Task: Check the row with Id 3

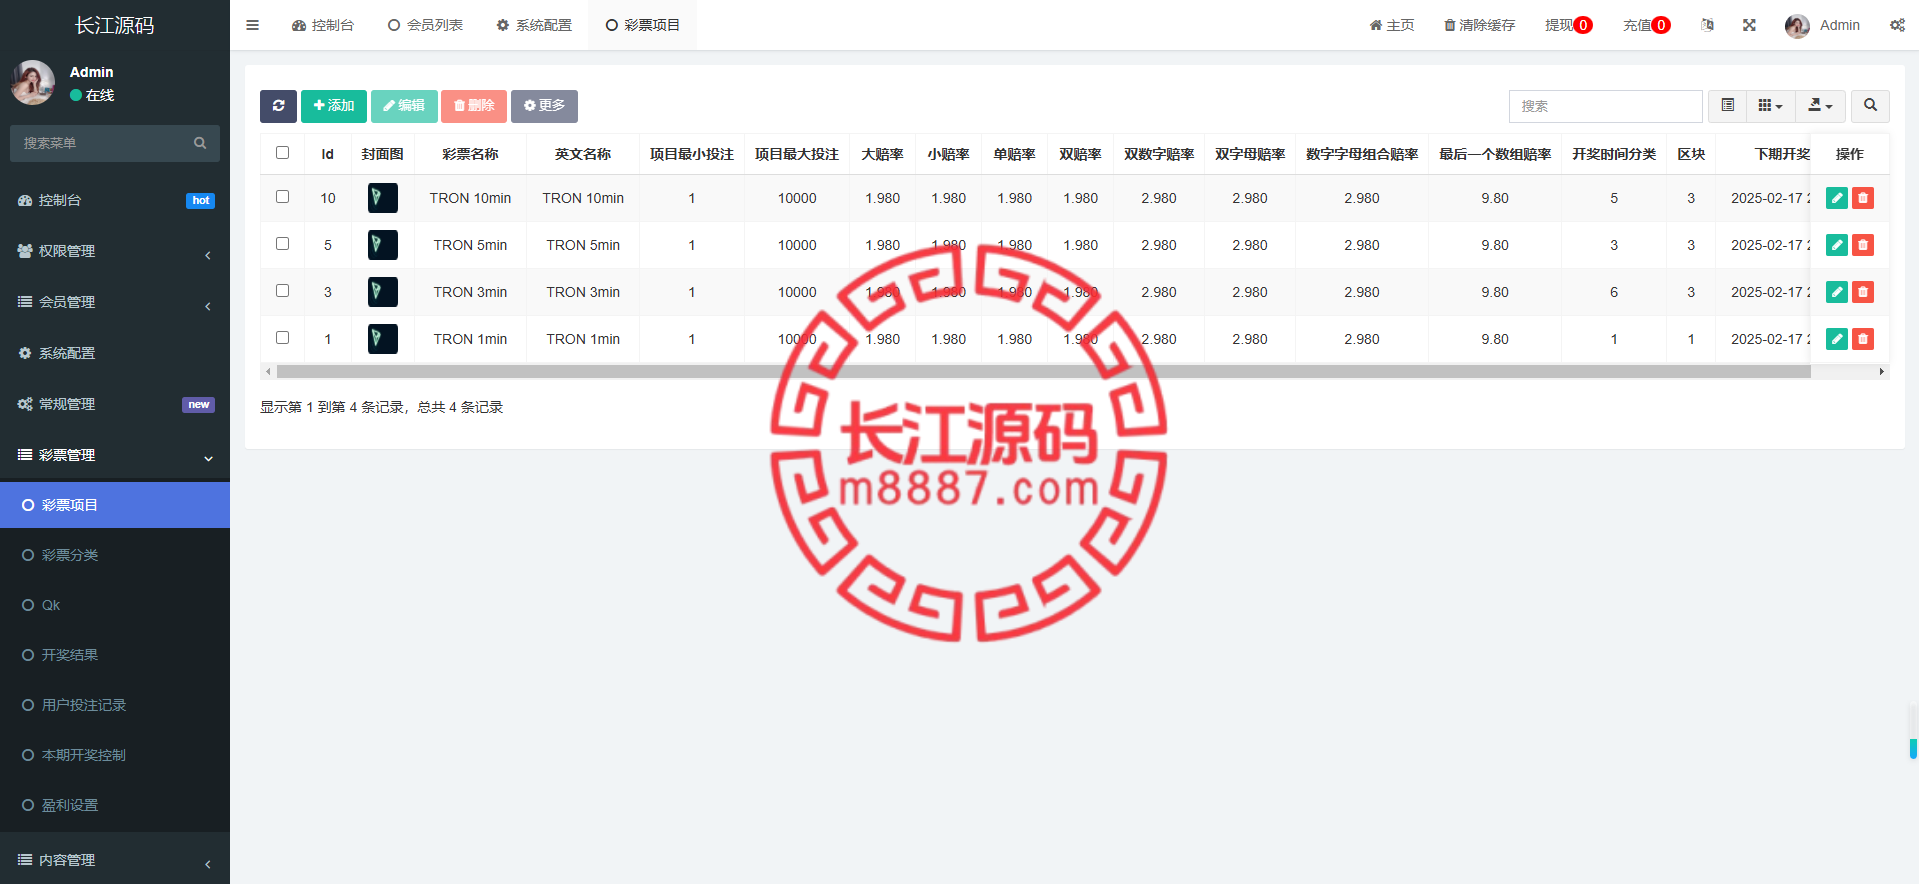Action: point(282,291)
